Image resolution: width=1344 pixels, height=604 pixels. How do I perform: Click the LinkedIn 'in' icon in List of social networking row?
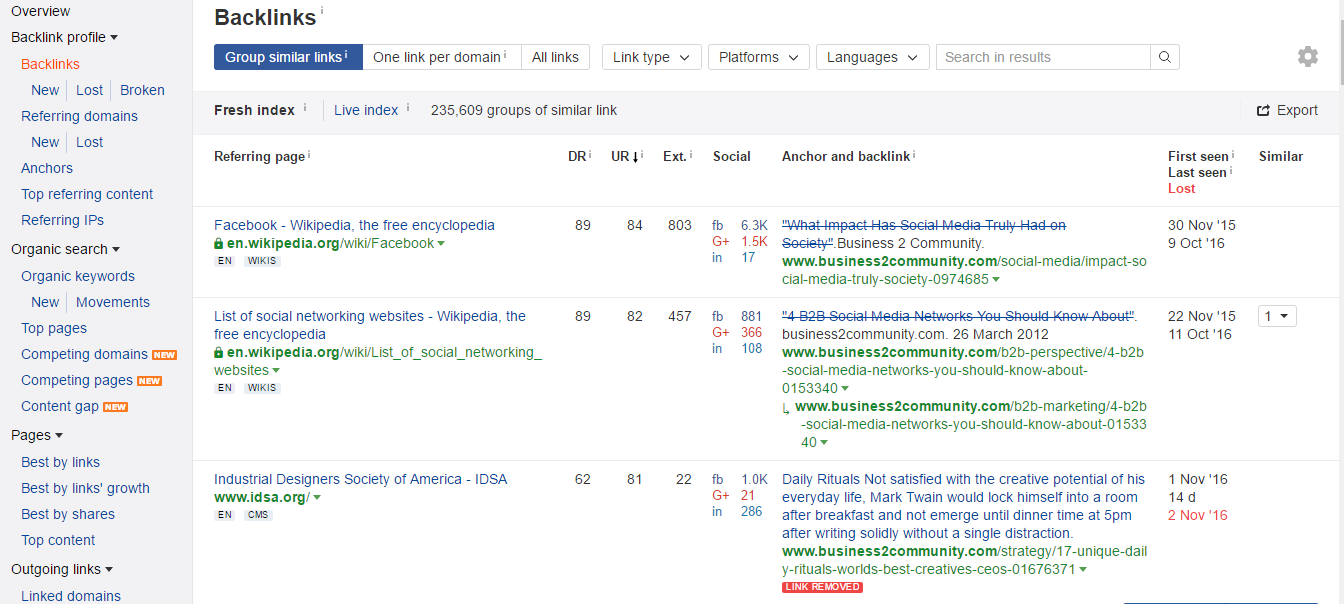click(717, 349)
